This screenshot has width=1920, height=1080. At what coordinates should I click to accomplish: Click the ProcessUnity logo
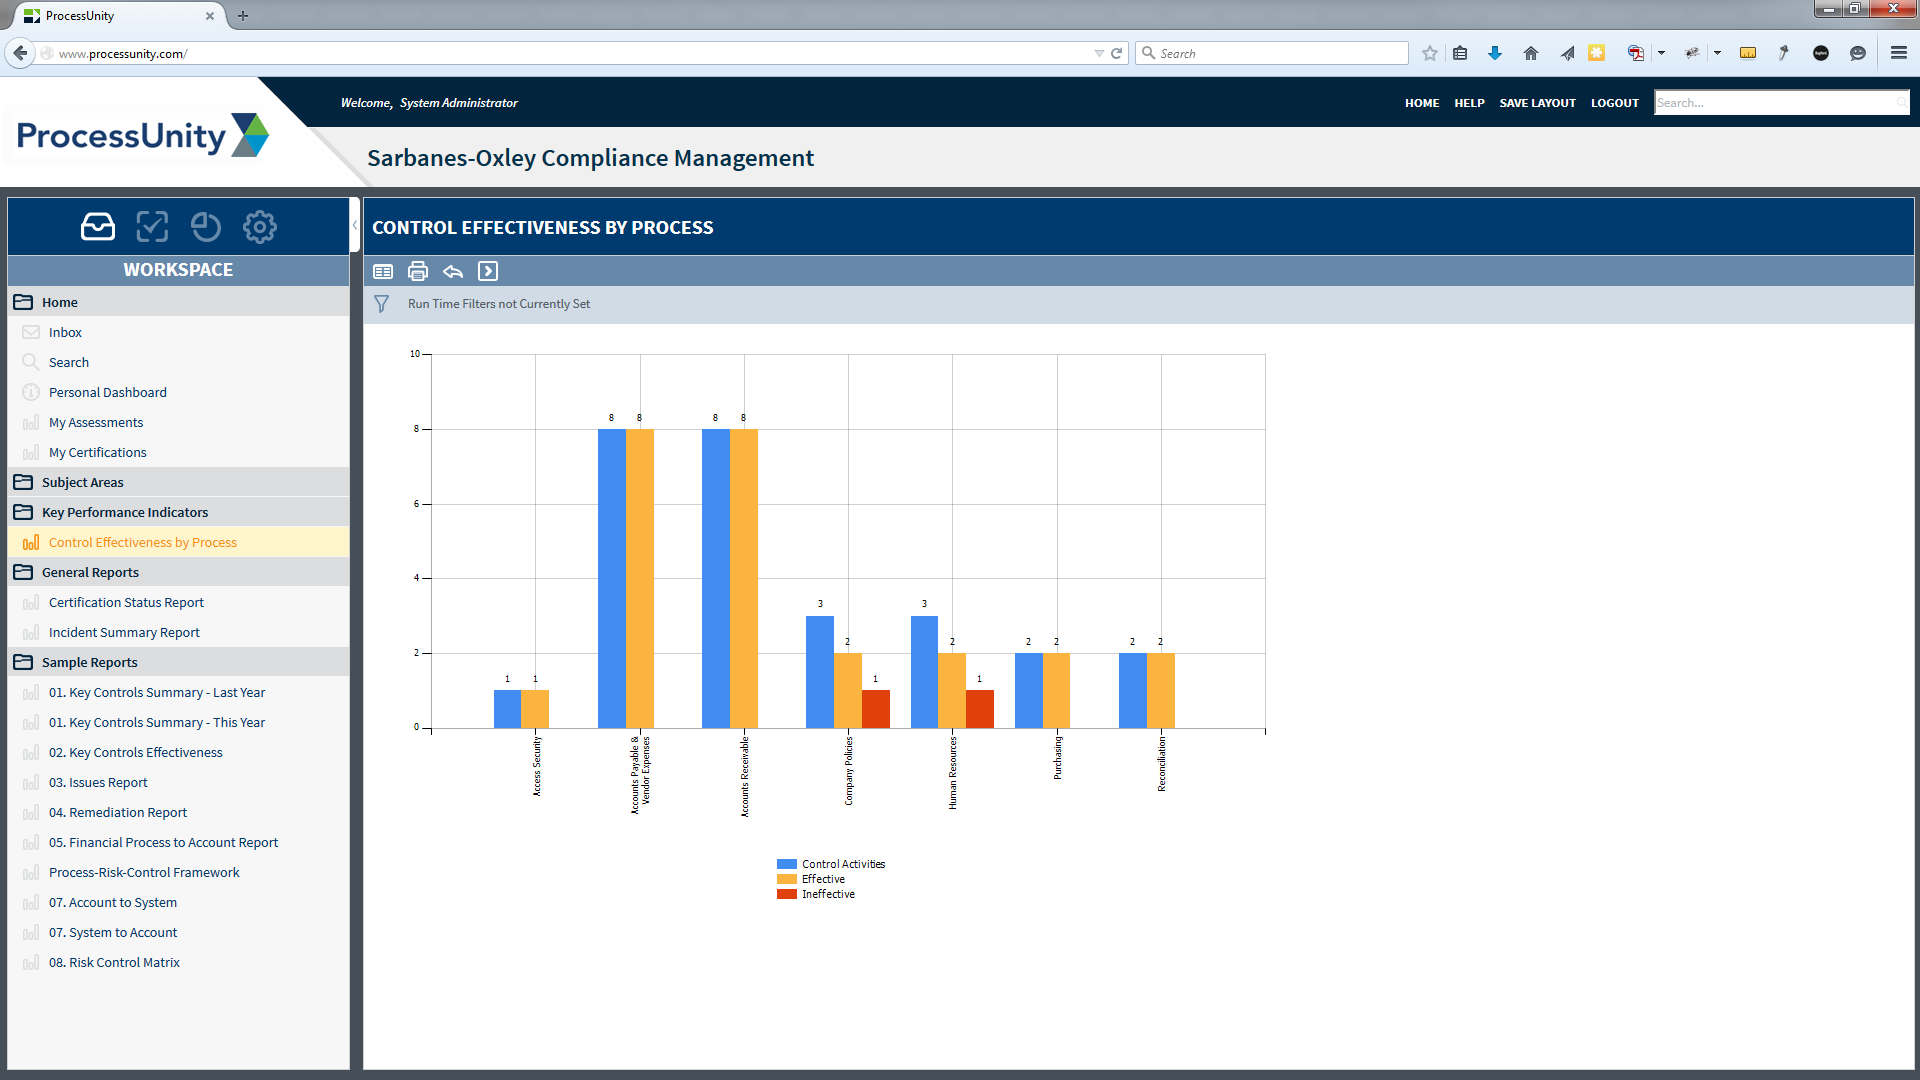(142, 135)
